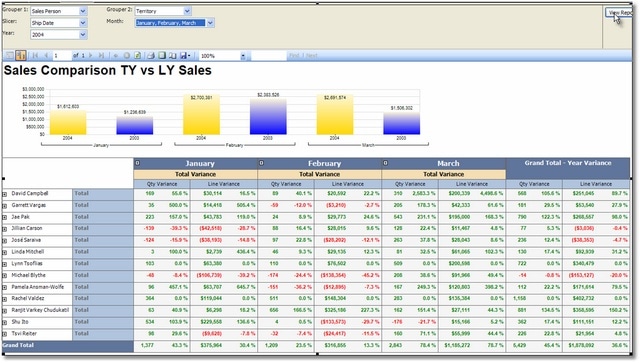The width and height of the screenshot is (640, 363).
Task: Click the find text input field
Action: [269, 56]
